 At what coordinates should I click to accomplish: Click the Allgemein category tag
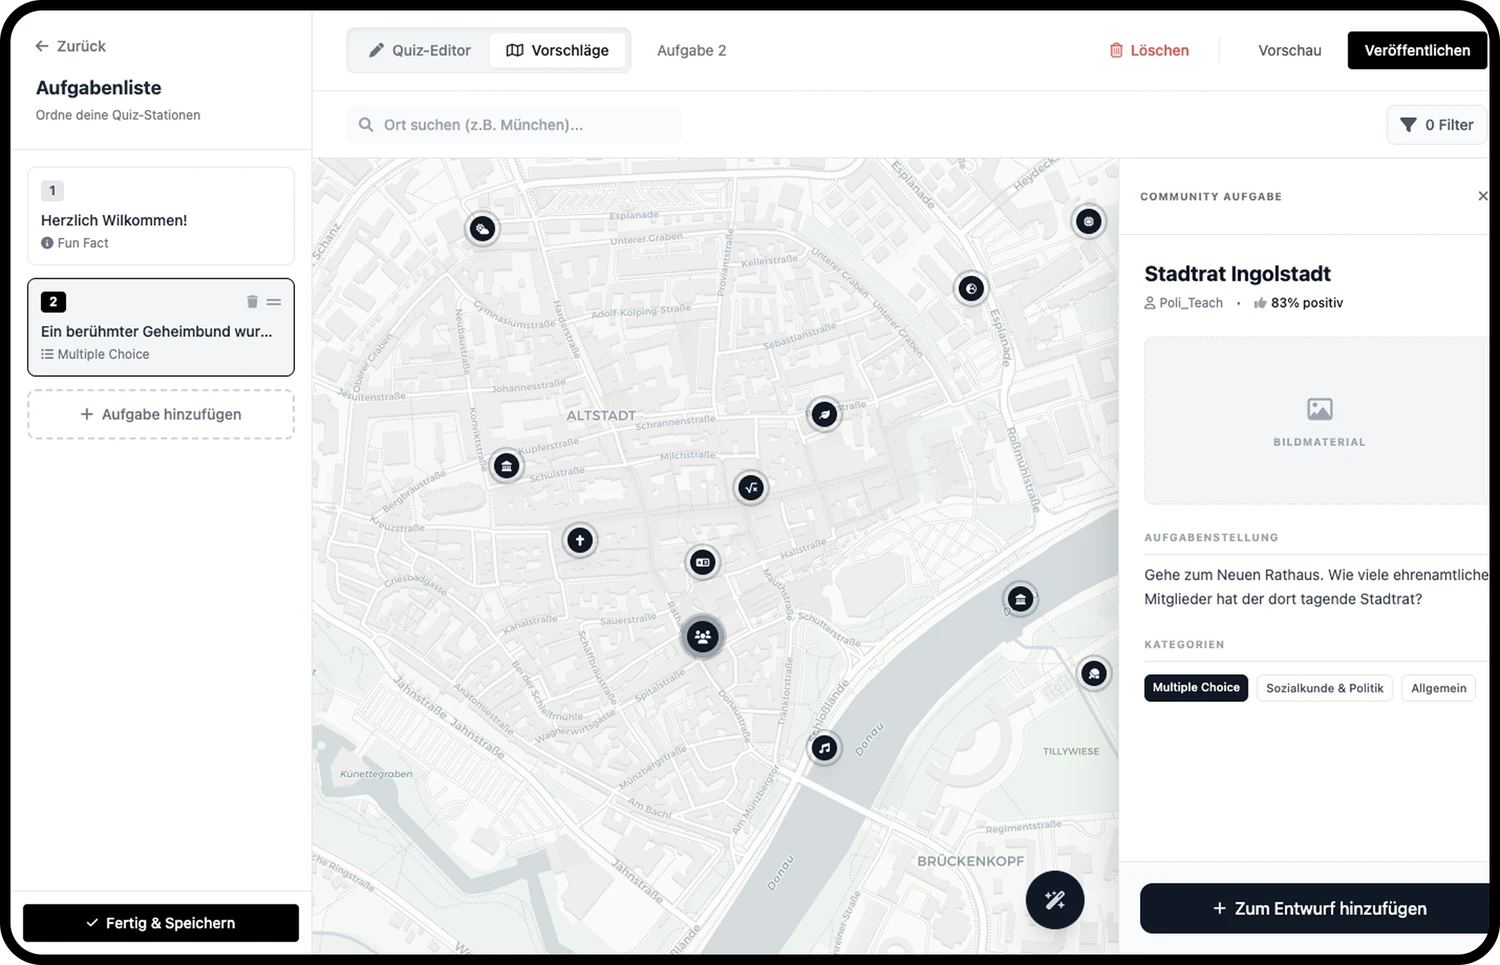coord(1438,688)
